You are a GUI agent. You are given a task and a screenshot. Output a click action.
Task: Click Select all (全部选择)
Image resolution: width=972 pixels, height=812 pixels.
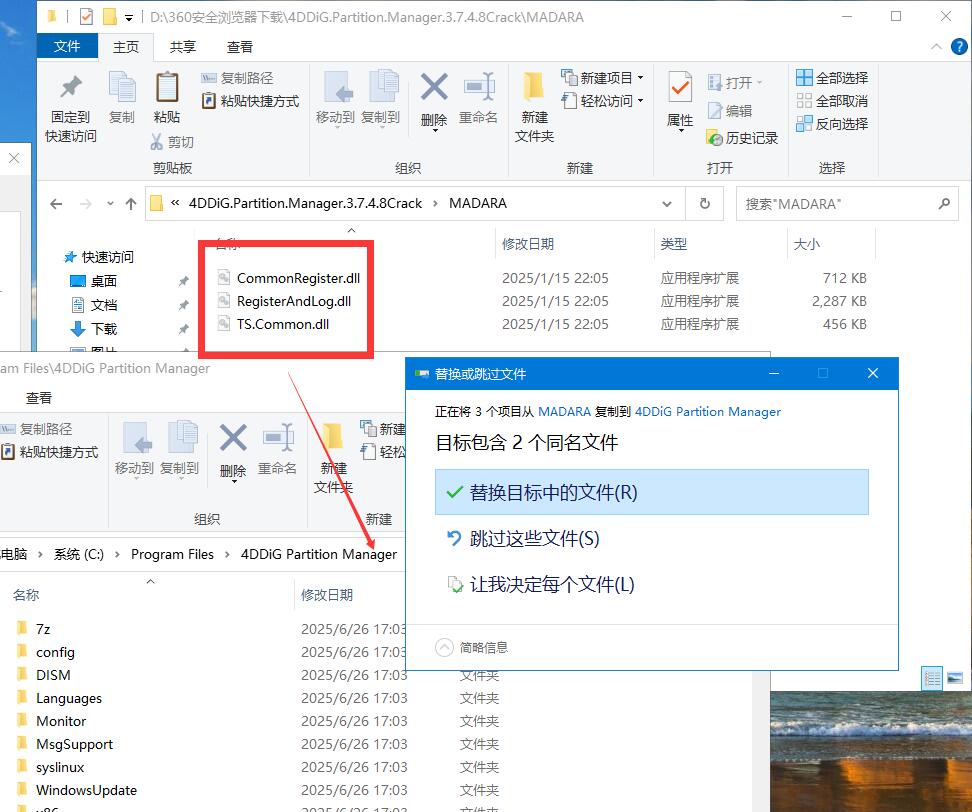pyautogui.click(x=832, y=78)
